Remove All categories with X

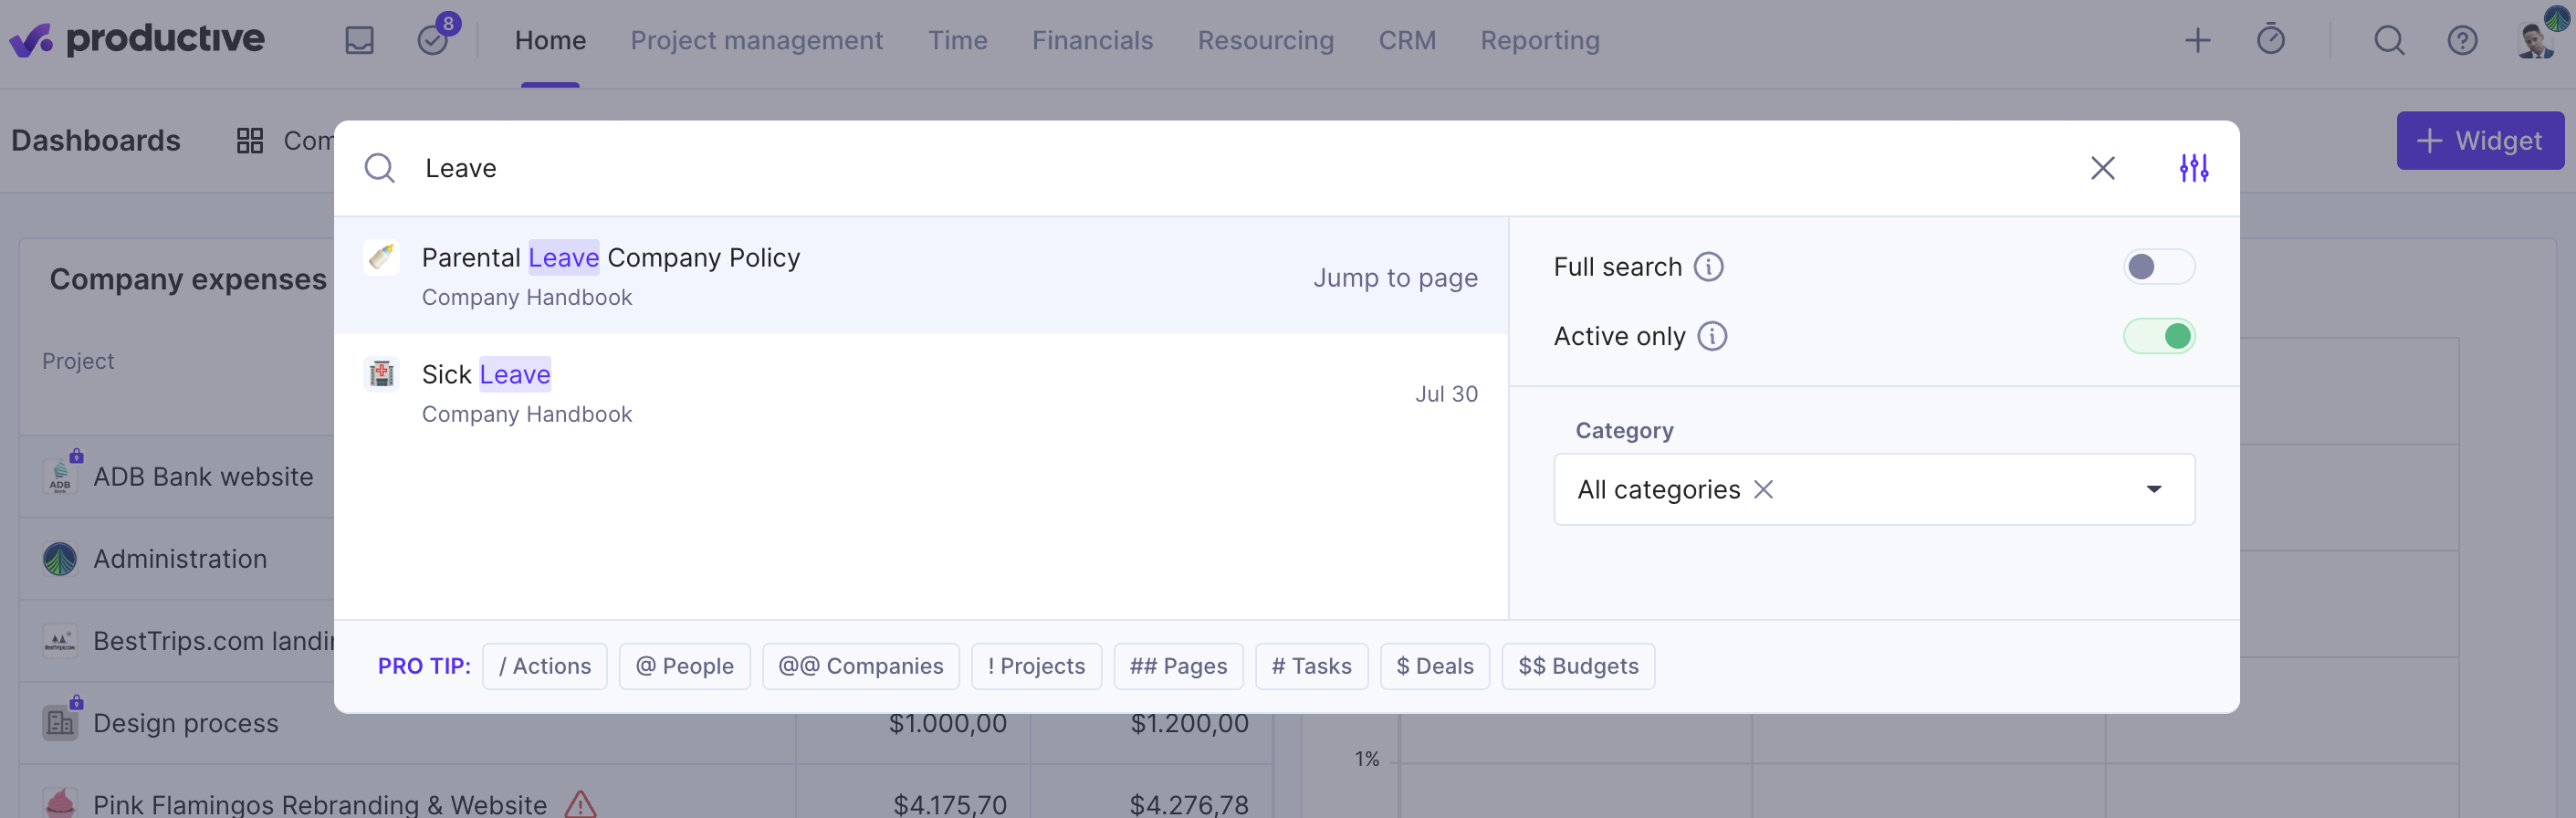pyautogui.click(x=1763, y=489)
